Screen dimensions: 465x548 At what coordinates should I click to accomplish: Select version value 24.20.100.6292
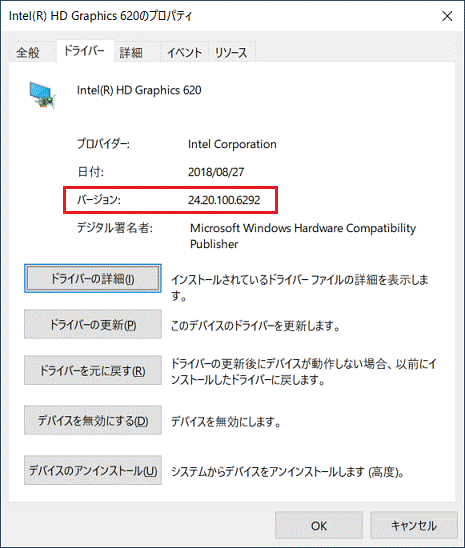pyautogui.click(x=224, y=200)
